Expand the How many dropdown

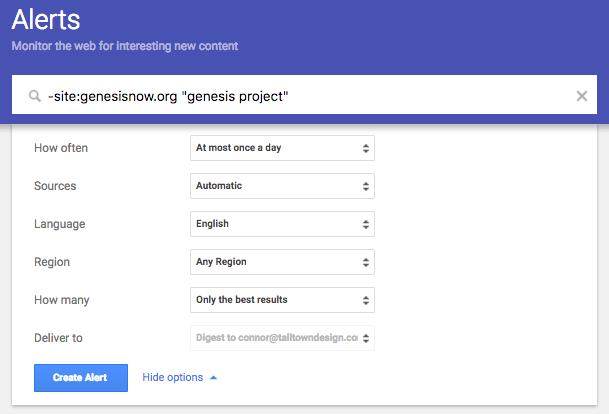point(282,300)
